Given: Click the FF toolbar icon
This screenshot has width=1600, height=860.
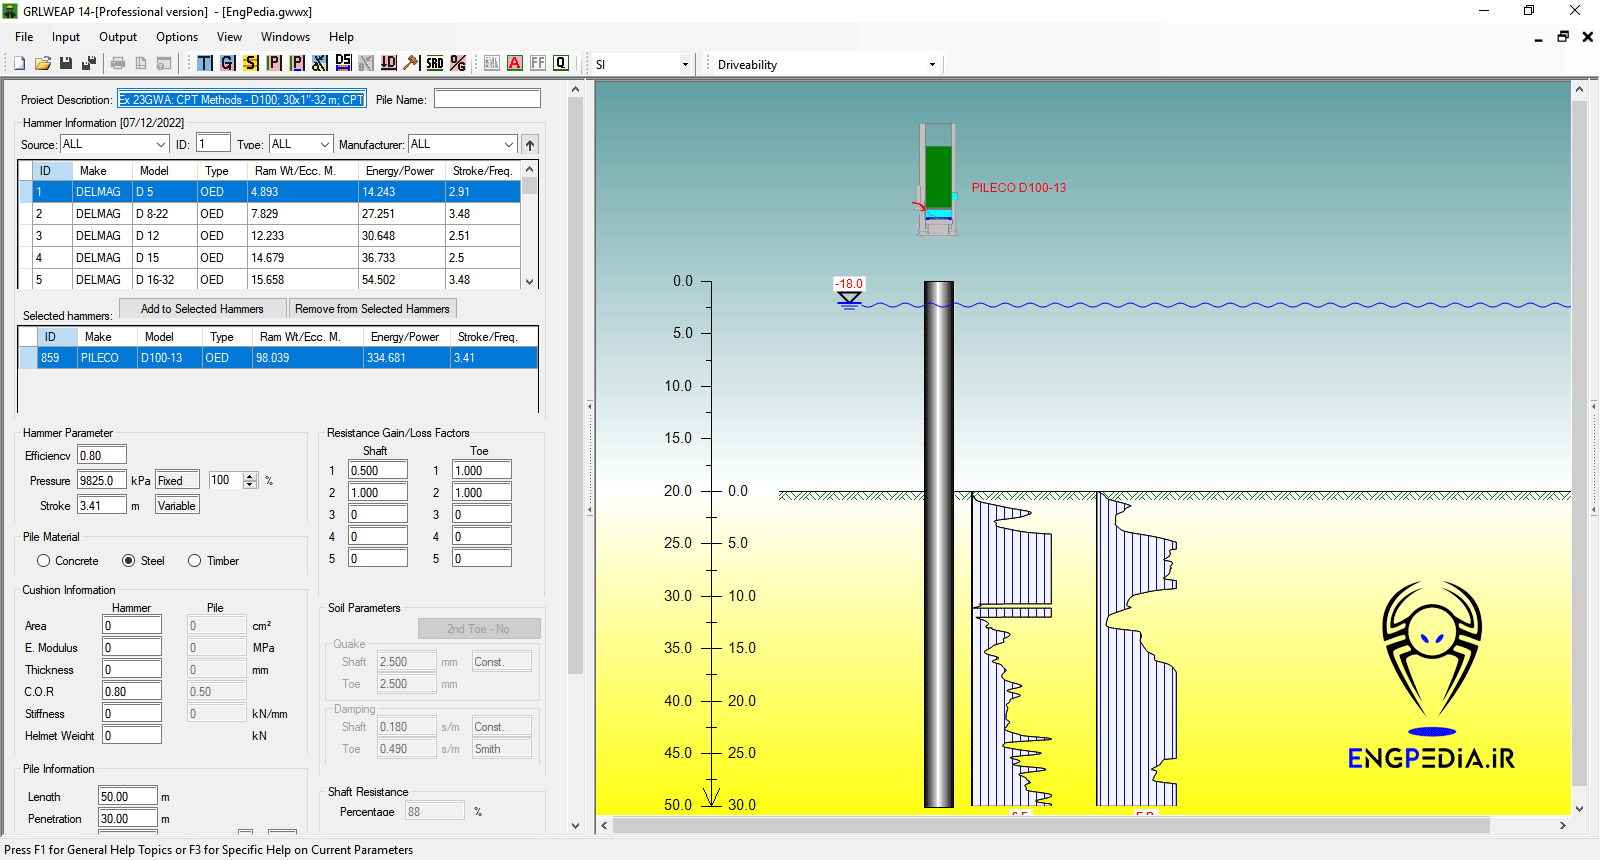Looking at the screenshot, I should (538, 63).
